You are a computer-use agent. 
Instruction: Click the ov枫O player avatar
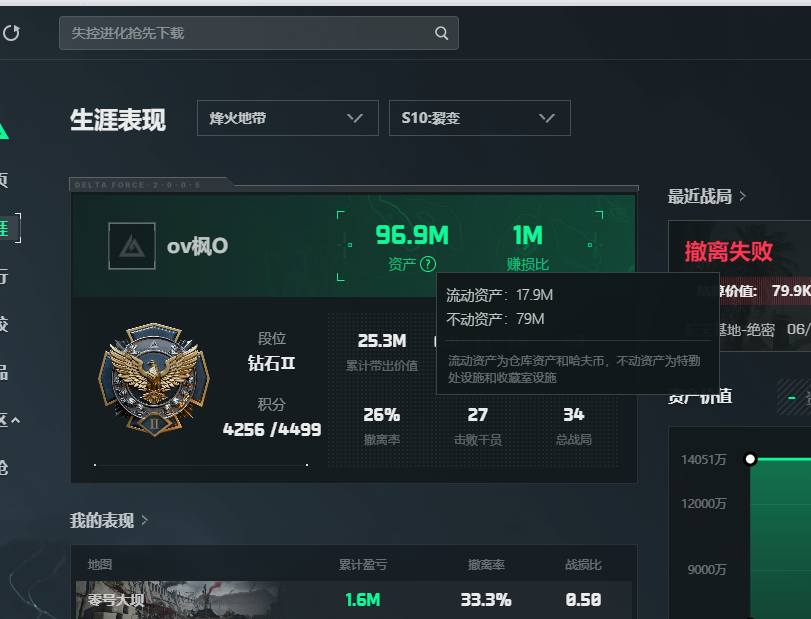click(x=132, y=246)
